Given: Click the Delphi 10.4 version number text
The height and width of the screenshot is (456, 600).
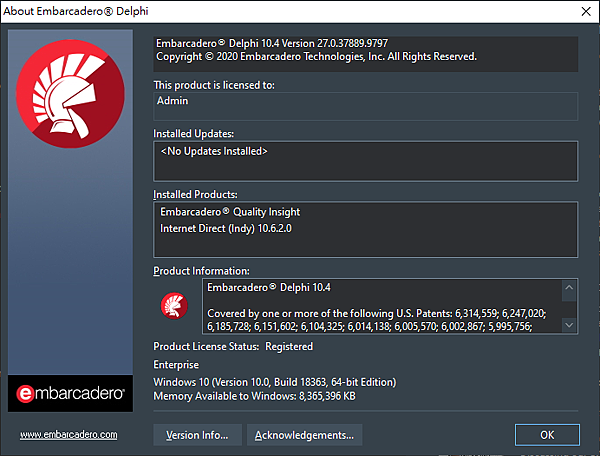Looking at the screenshot, I should click(272, 43).
